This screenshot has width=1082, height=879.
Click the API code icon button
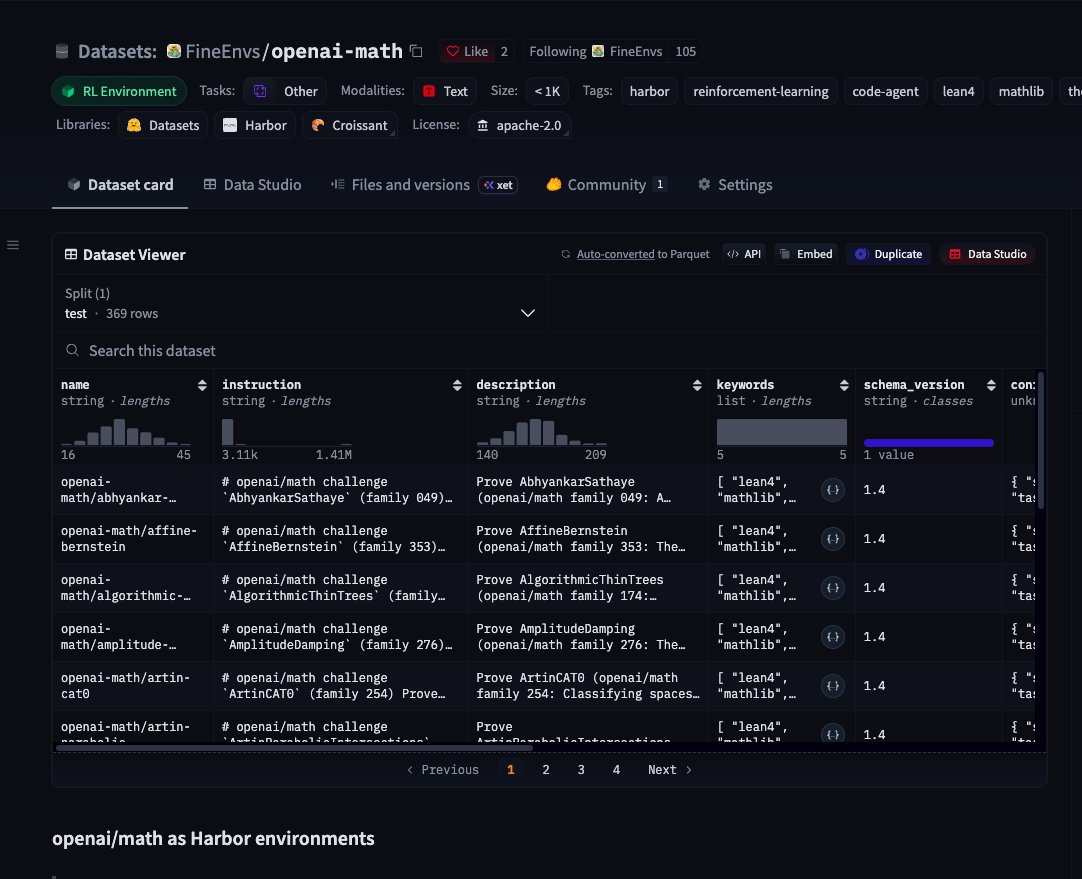[x=744, y=254]
